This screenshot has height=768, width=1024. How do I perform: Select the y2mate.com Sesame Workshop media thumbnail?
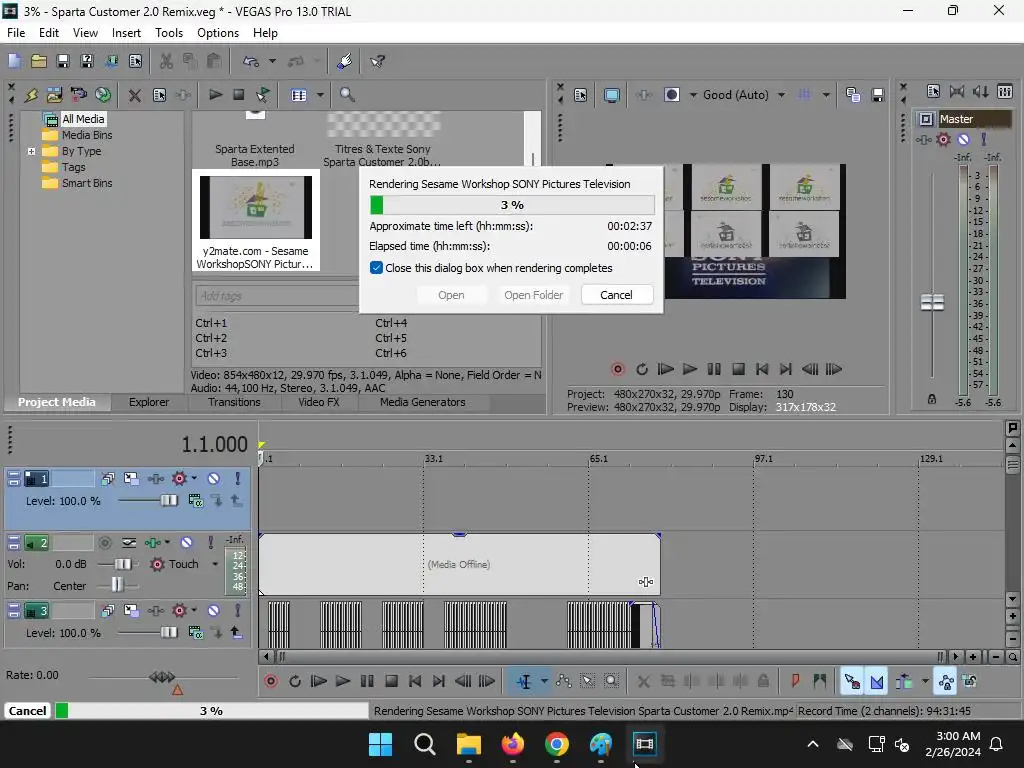tap(255, 221)
